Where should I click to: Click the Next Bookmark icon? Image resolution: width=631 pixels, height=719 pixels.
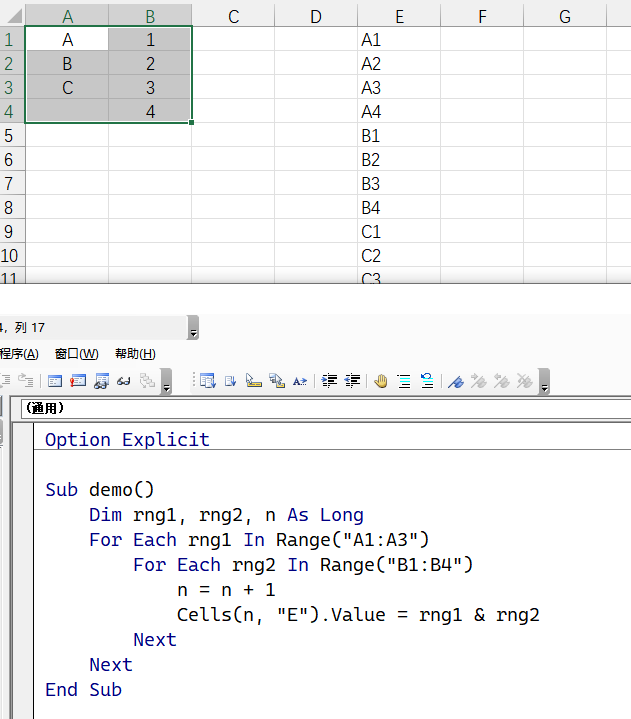479,381
